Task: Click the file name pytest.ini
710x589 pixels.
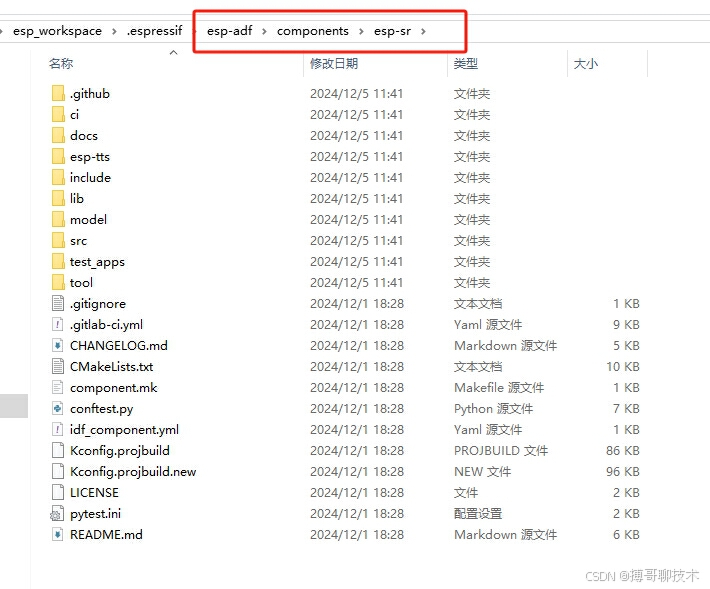Action: [95, 514]
